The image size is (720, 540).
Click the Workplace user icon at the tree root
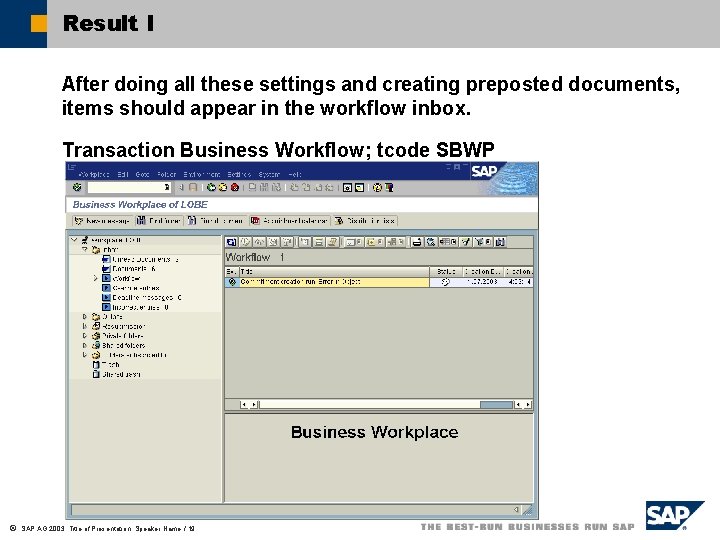(x=85, y=240)
